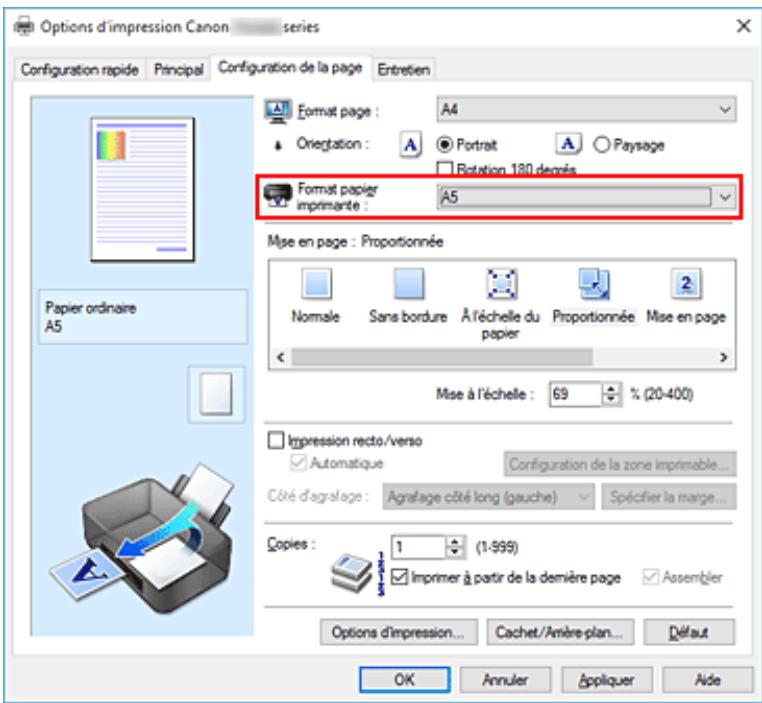Image resolution: width=762 pixels, height=703 pixels.
Task: Decrease the Copies count
Action: 455,553
